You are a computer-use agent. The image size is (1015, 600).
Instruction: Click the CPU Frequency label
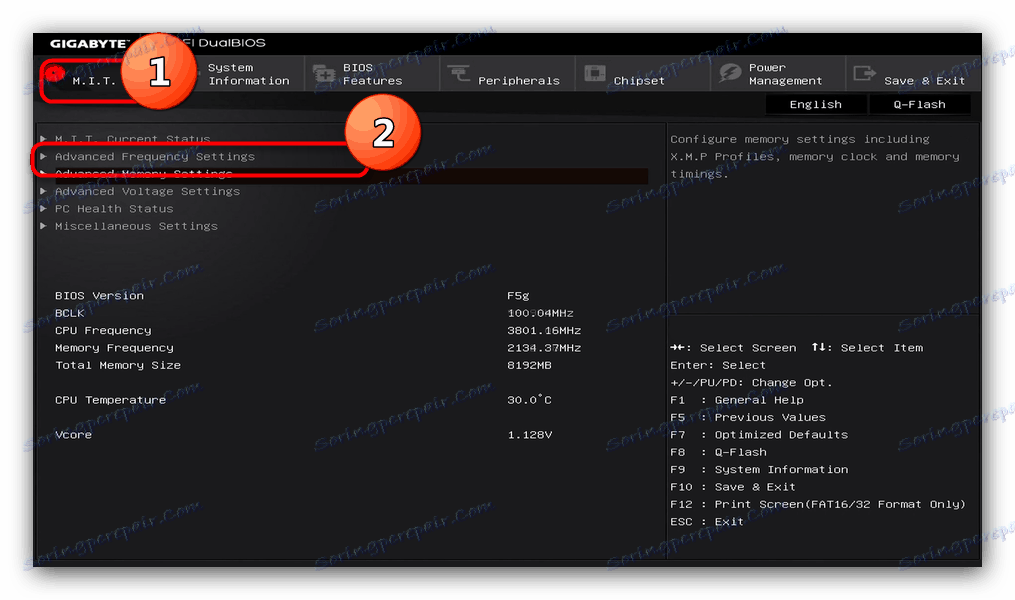pos(103,330)
